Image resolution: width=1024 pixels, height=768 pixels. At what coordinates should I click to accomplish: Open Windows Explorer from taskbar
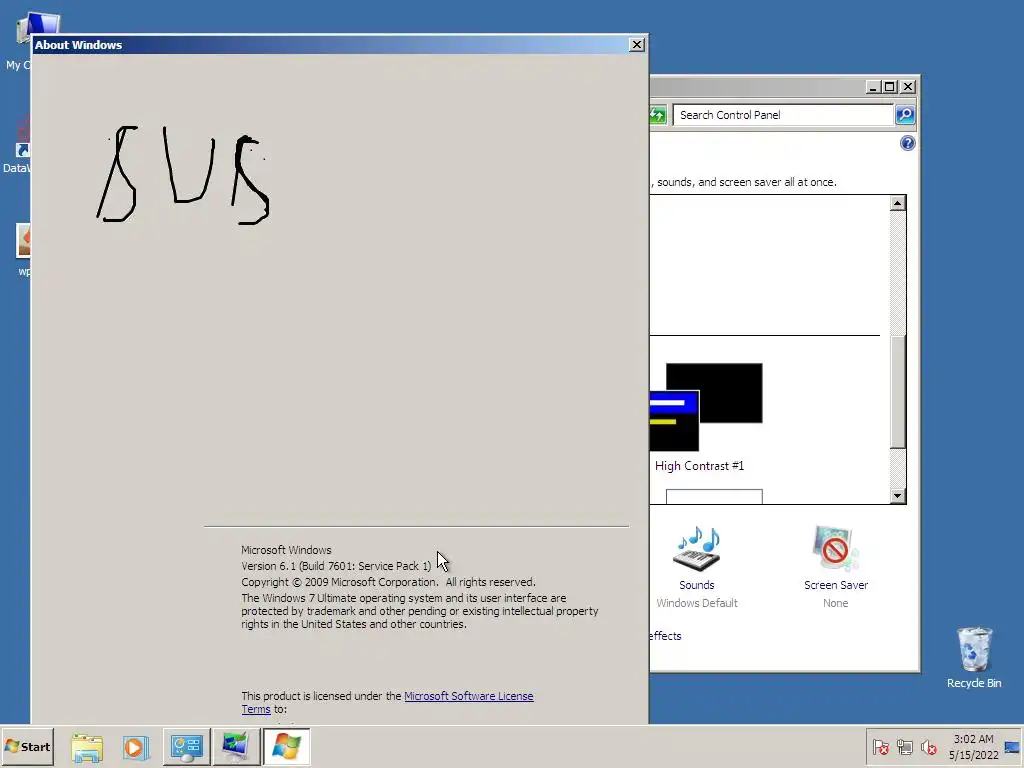[x=87, y=746]
